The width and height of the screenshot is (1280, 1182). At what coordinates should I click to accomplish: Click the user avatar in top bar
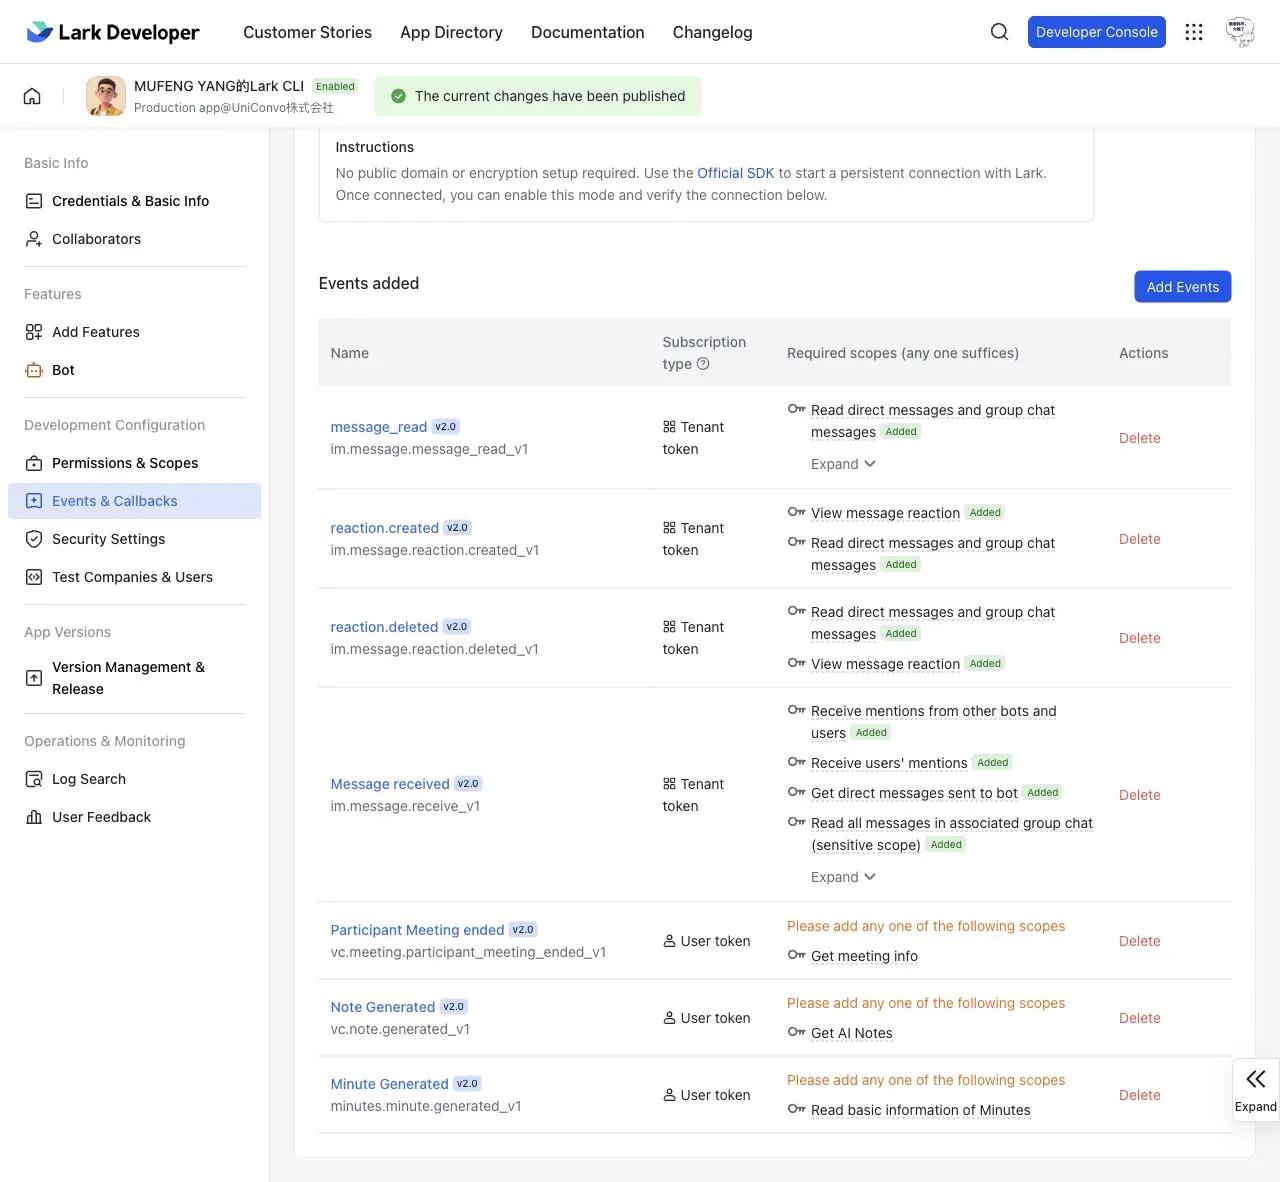[x=1240, y=32]
